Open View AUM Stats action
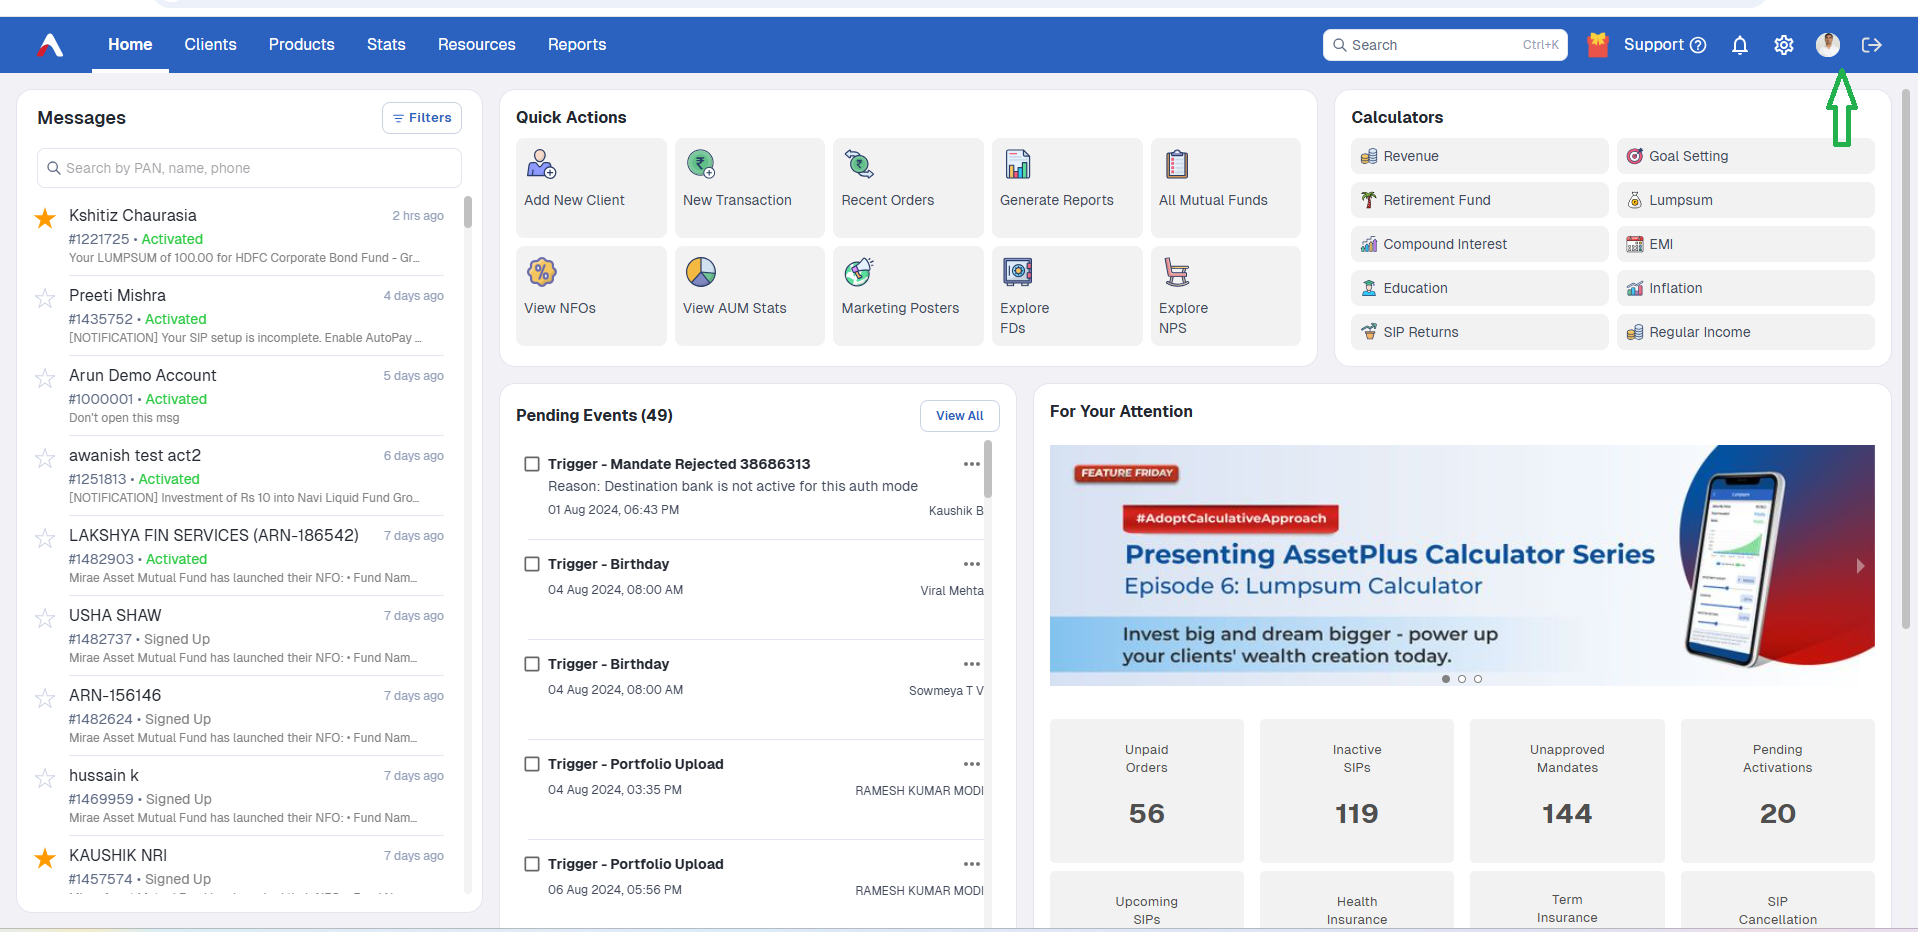This screenshot has width=1918, height=932. 750,296
